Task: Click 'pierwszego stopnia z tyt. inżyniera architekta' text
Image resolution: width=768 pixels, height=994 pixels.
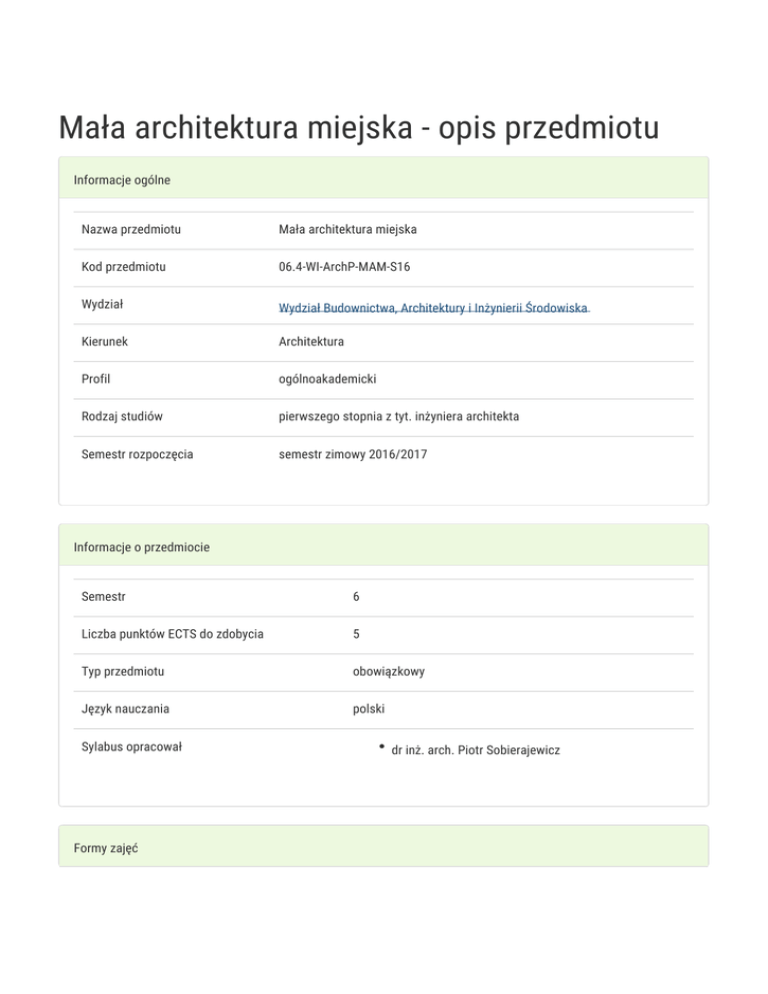Action: coord(398,417)
